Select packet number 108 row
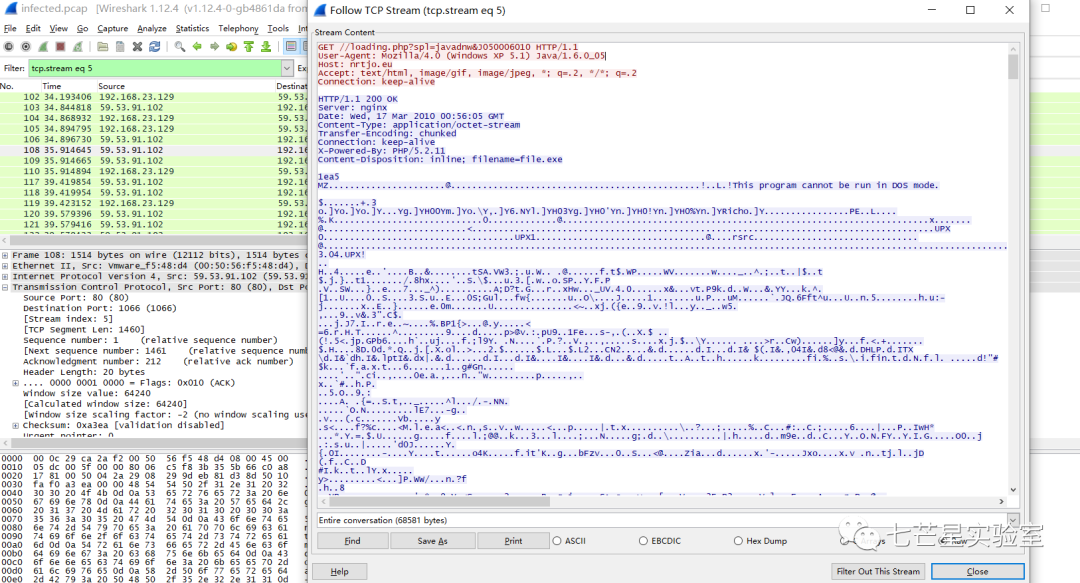 153,150
